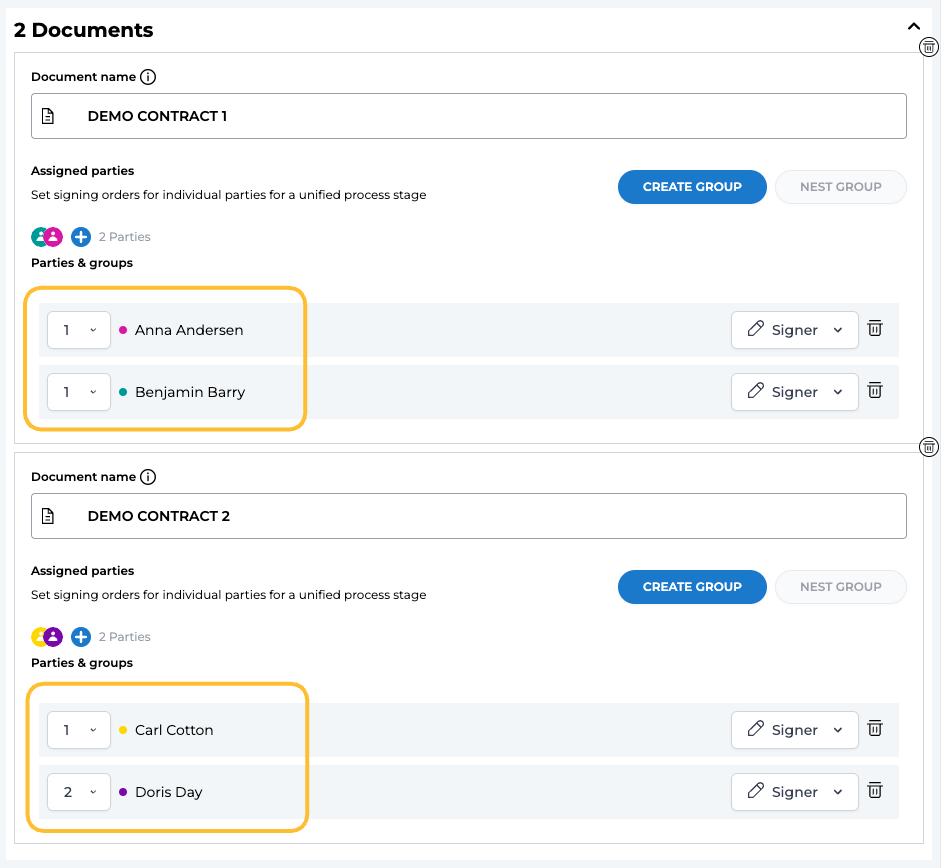
Task: Open Signer role dropdown for Anna Andersen
Action: pos(795,330)
